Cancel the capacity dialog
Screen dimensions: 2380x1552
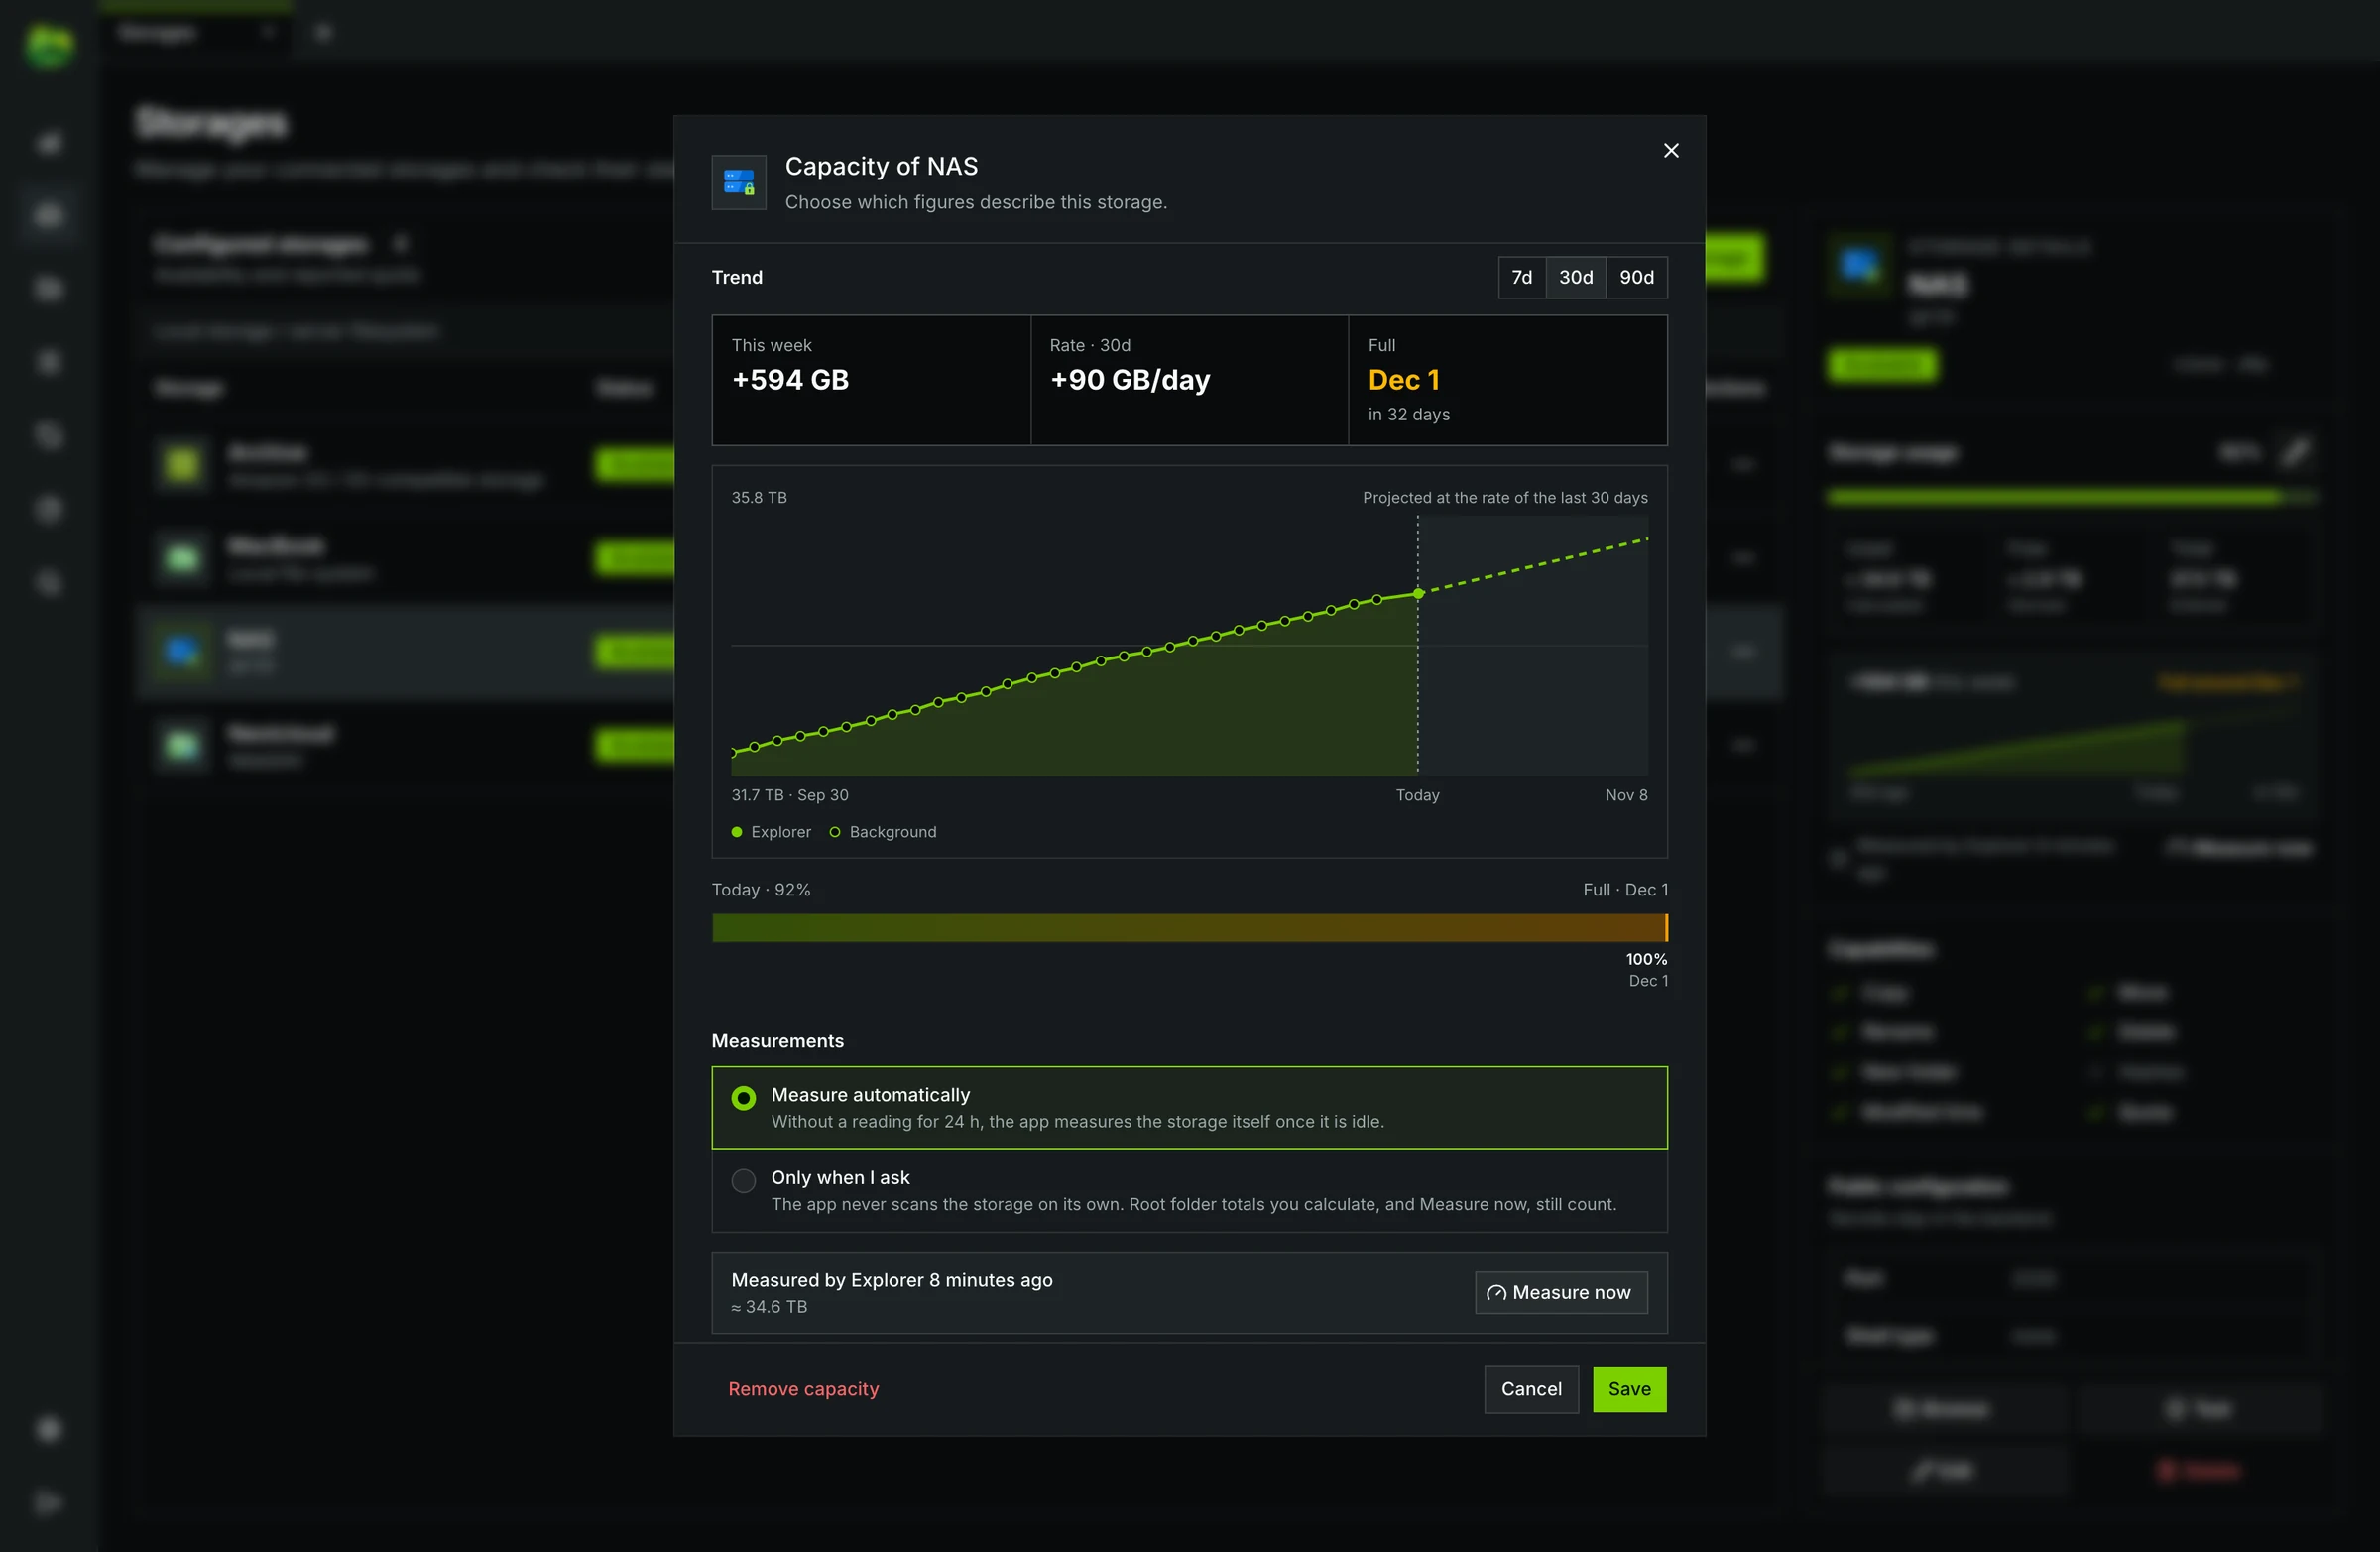click(x=1530, y=1388)
